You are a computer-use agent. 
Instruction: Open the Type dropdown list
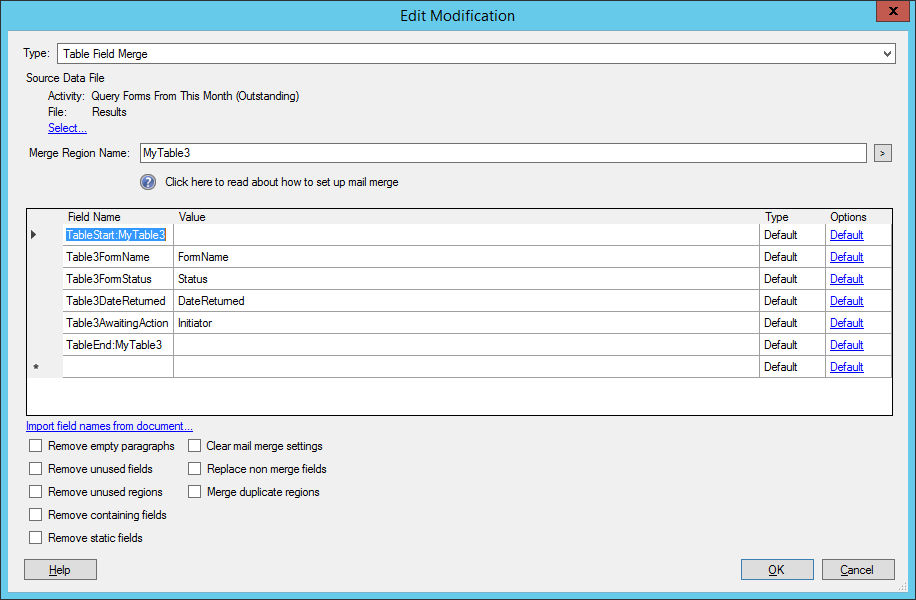pos(887,54)
